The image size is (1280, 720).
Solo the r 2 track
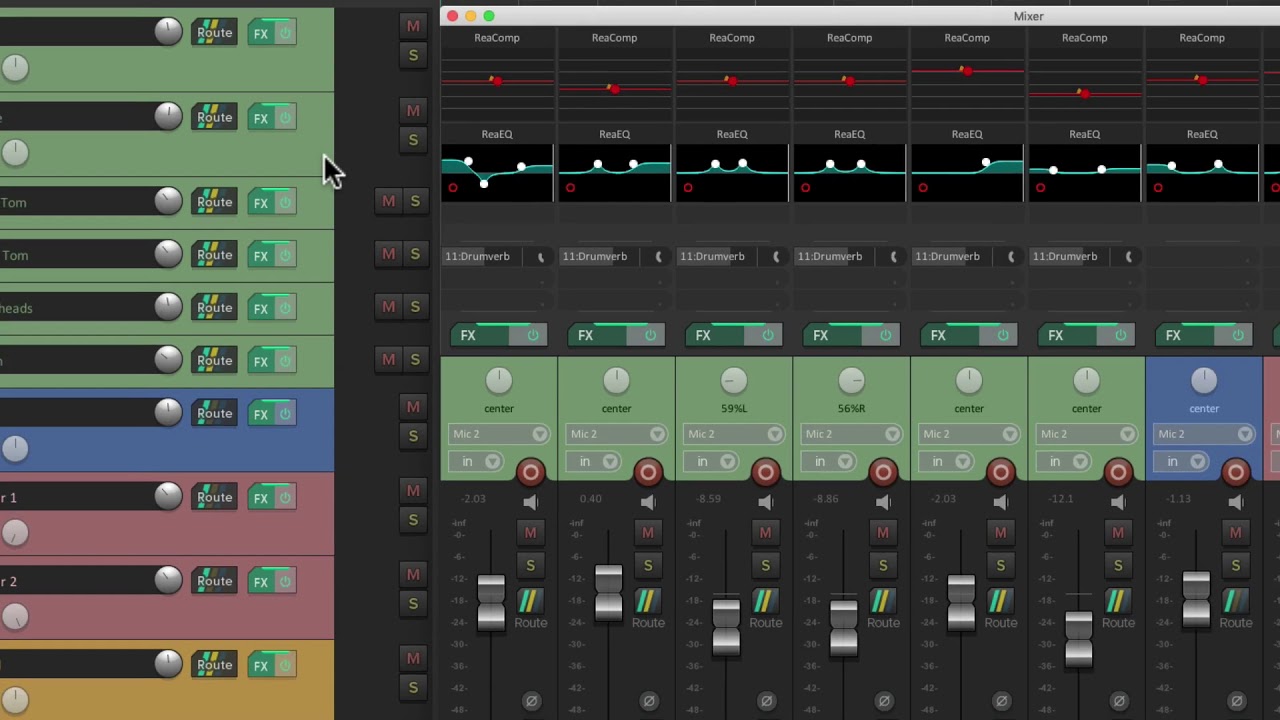(x=413, y=604)
